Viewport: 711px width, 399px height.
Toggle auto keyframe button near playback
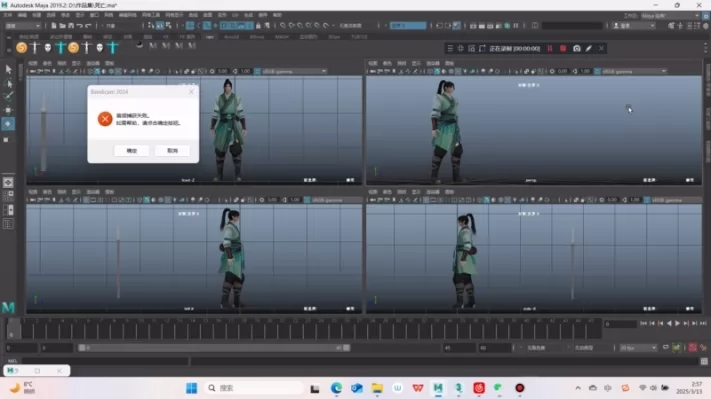(692, 347)
